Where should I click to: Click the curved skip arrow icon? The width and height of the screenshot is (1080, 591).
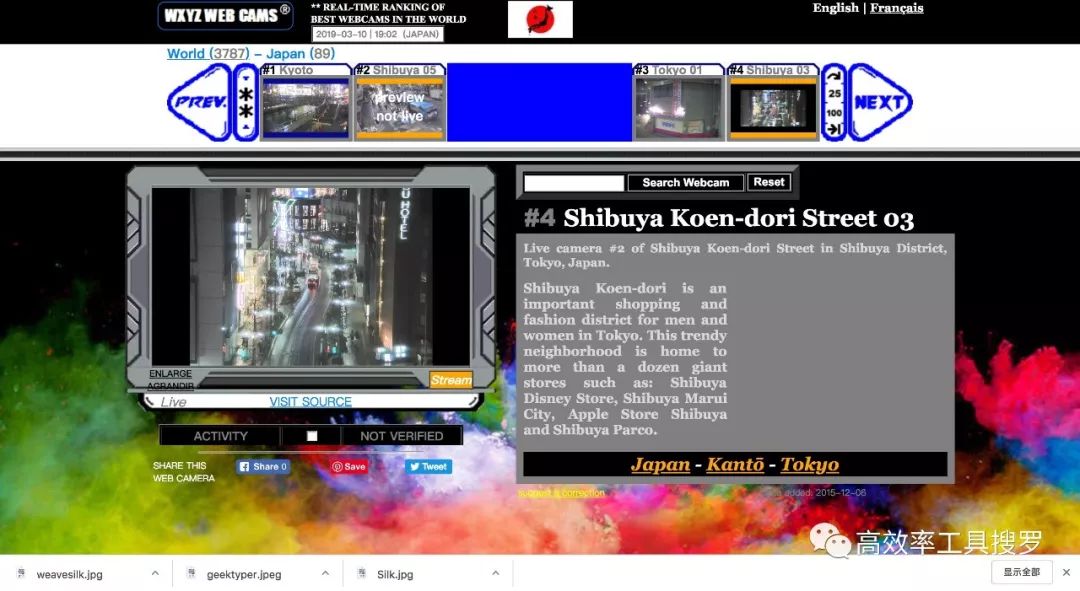(x=834, y=76)
